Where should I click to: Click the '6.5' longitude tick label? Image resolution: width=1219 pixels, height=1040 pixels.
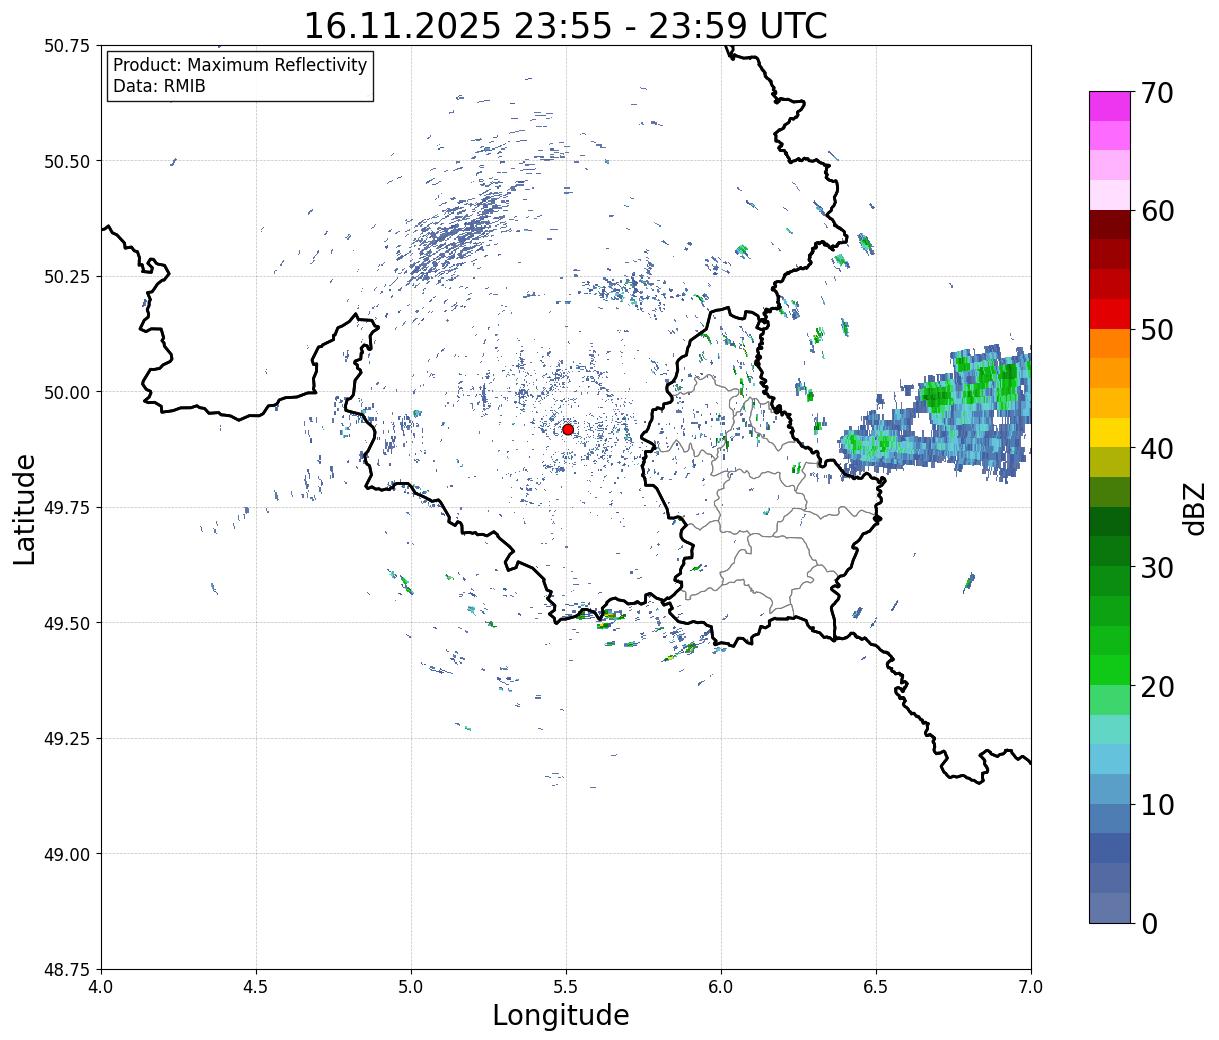(x=876, y=987)
